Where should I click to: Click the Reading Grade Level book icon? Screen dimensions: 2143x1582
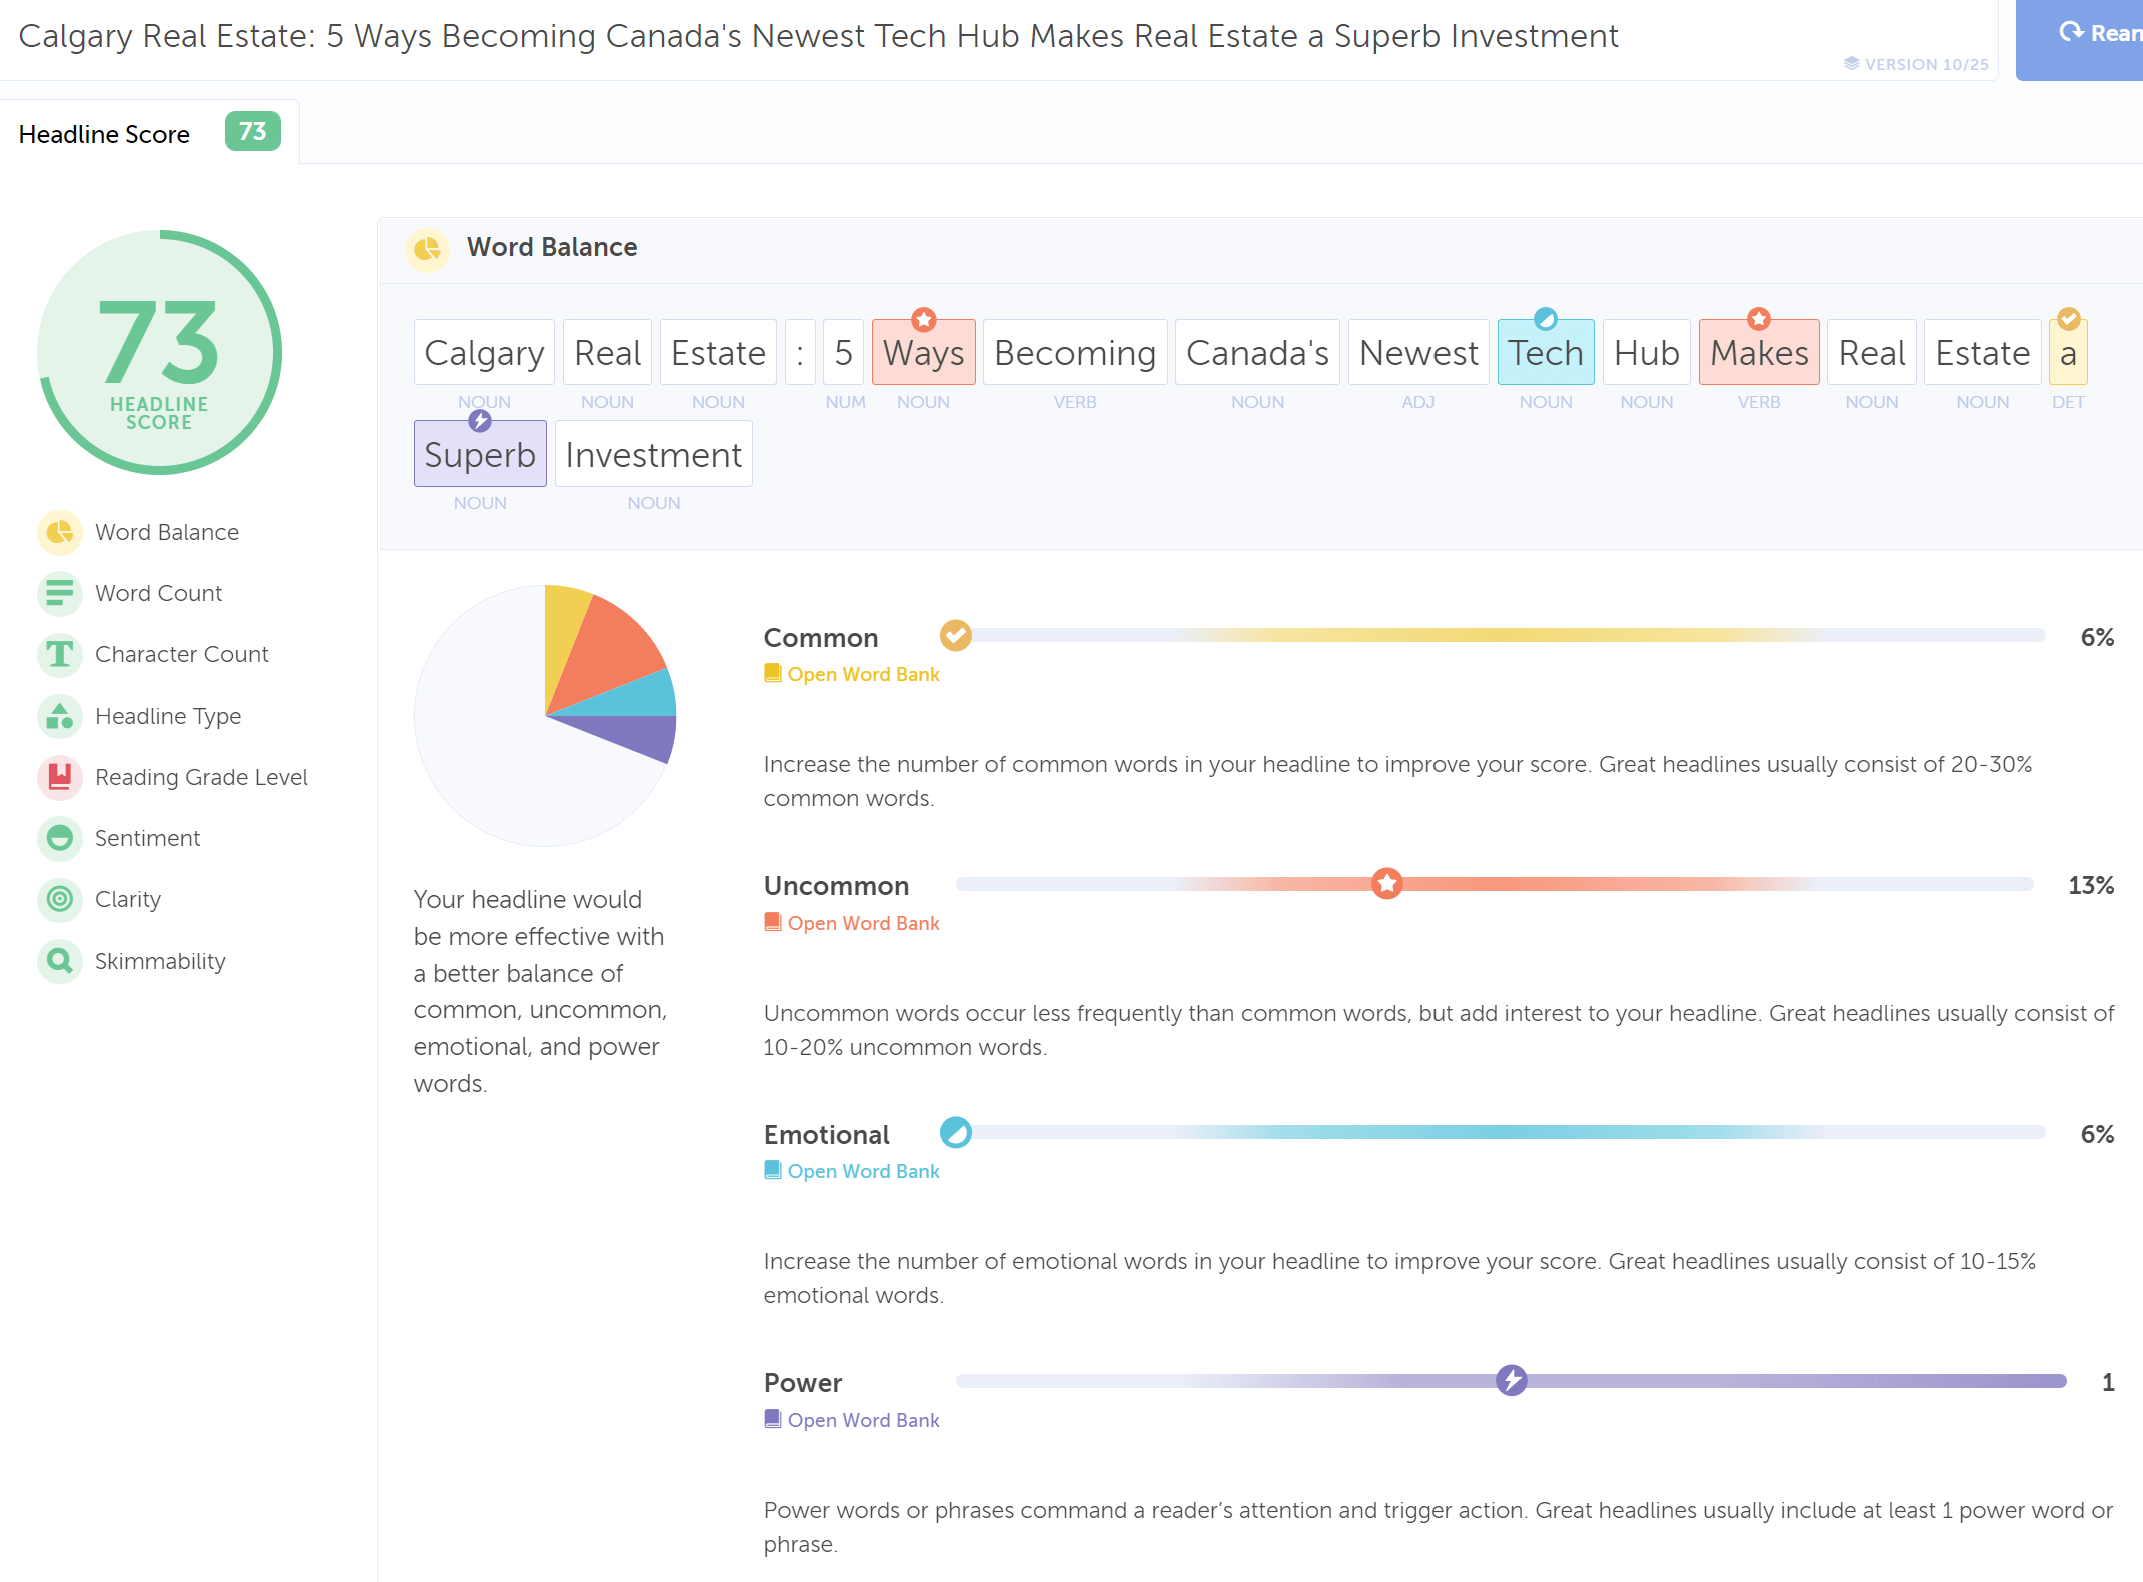[60, 777]
